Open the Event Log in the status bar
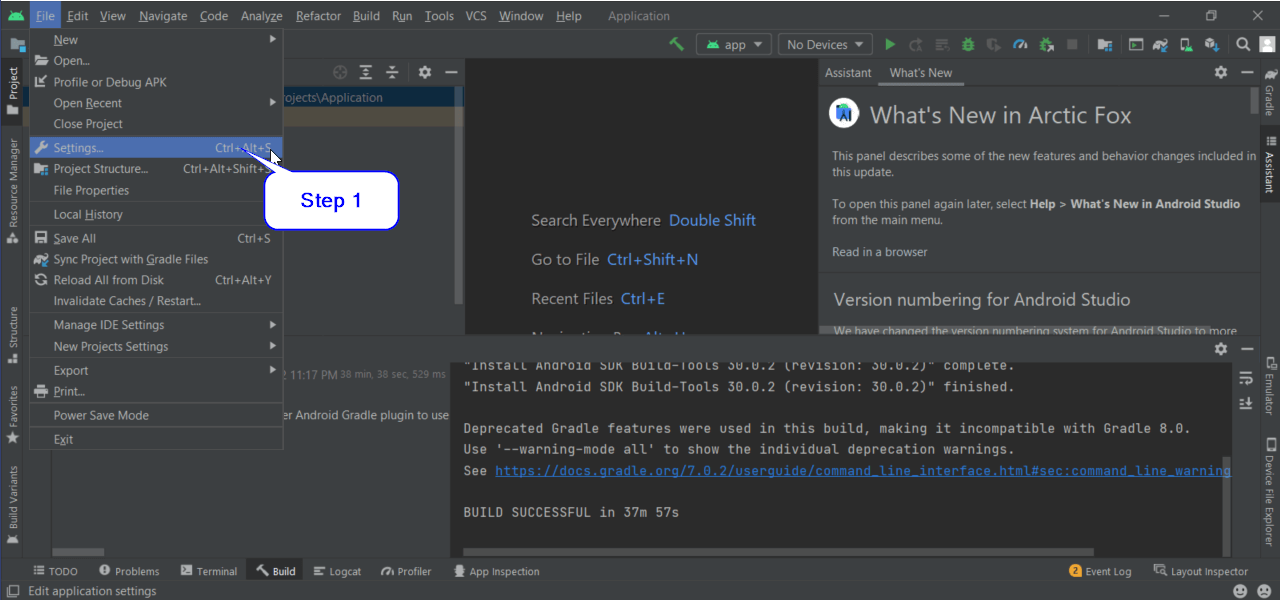 (1100, 570)
